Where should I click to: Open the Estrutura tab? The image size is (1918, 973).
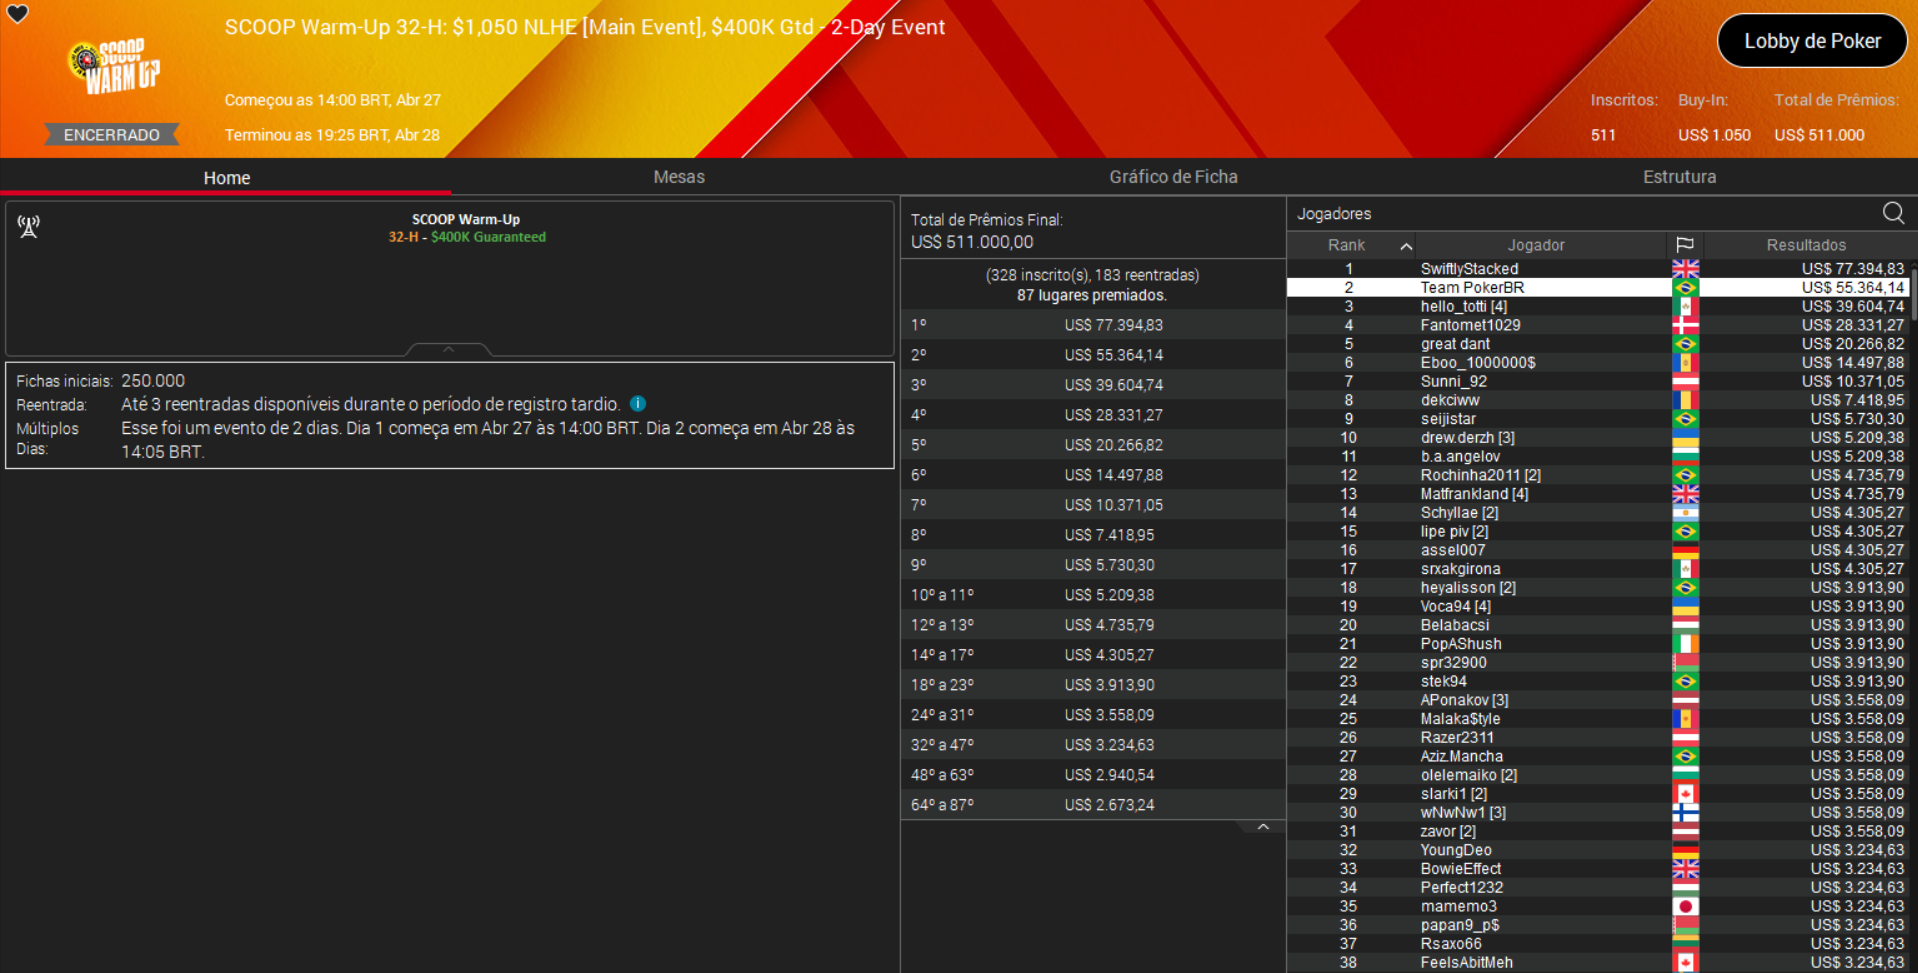[x=1679, y=177]
